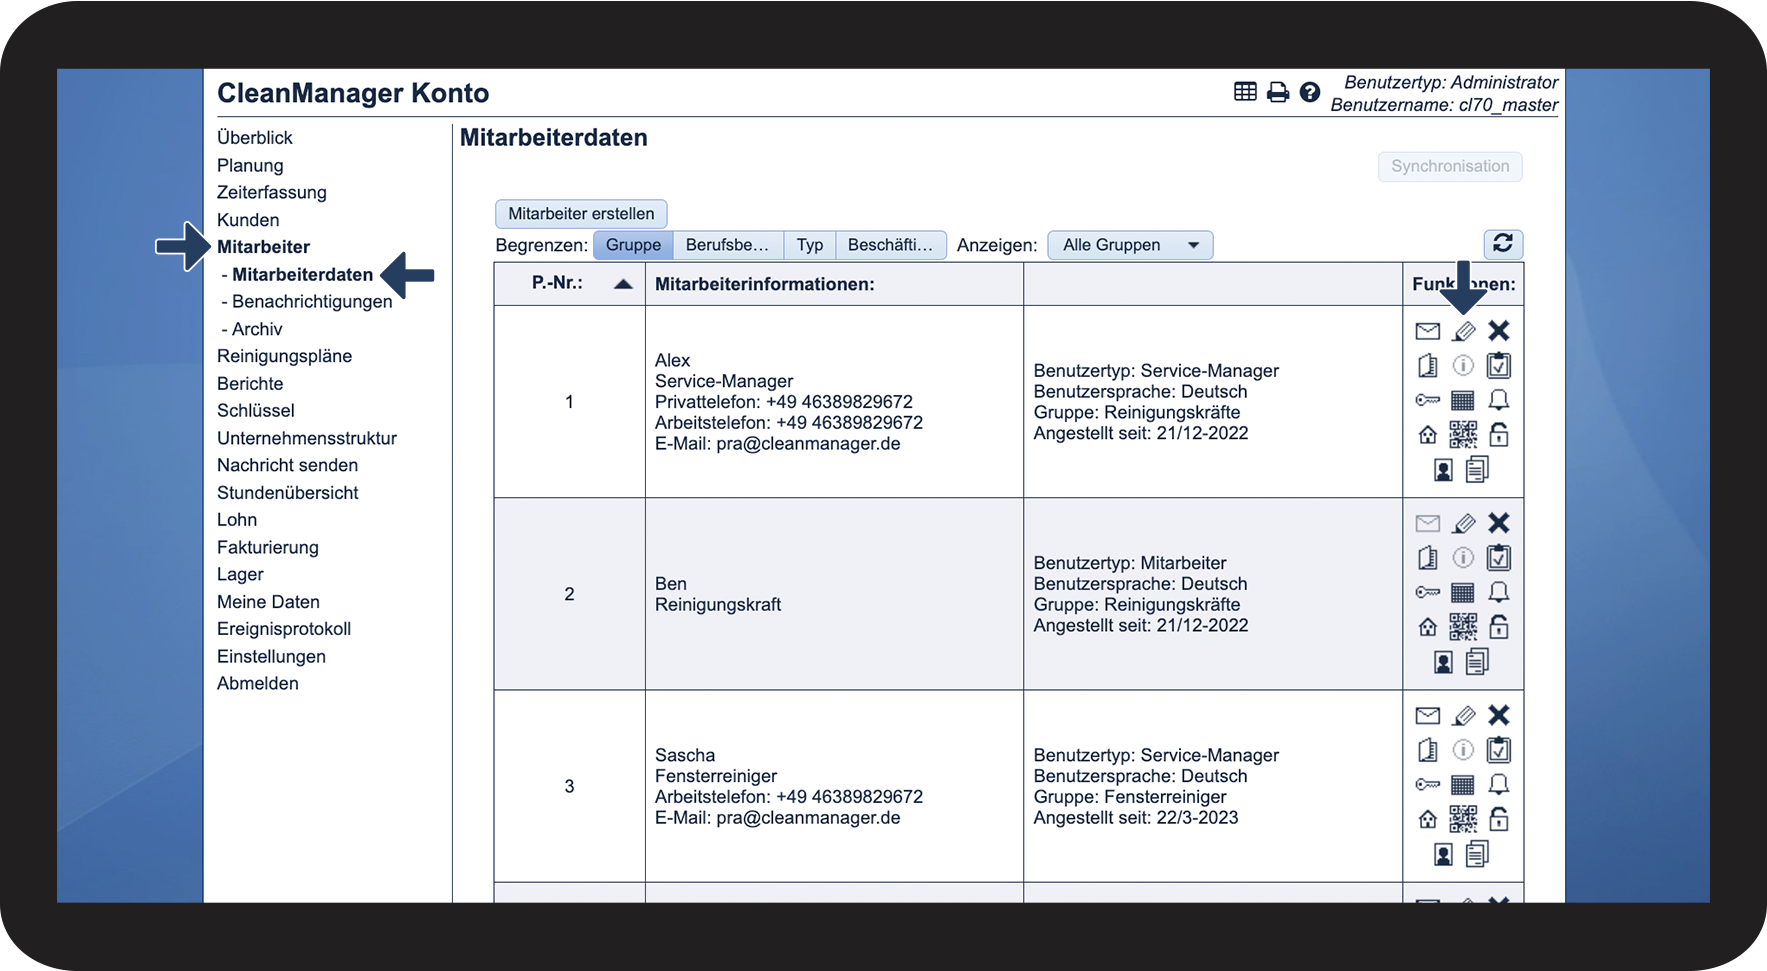Click the table view icon in header
This screenshot has width=1767, height=971.
point(1245,92)
